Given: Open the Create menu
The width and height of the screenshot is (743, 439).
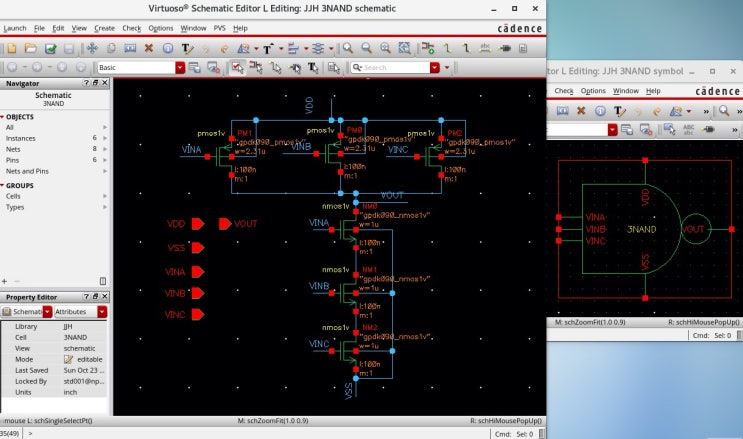Looking at the screenshot, I should (x=104, y=28).
